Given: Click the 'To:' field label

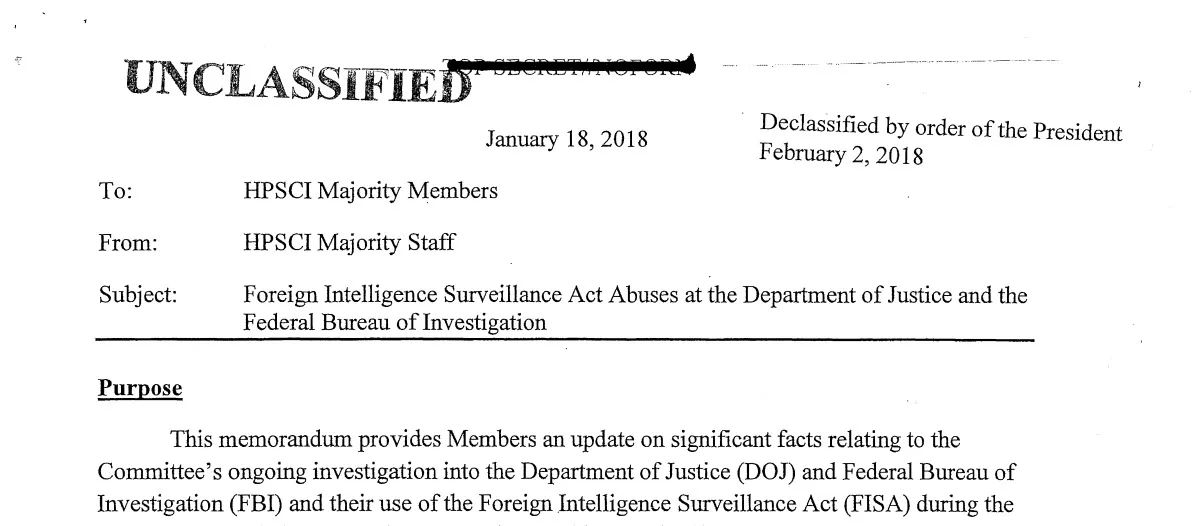Looking at the screenshot, I should coord(116,191).
